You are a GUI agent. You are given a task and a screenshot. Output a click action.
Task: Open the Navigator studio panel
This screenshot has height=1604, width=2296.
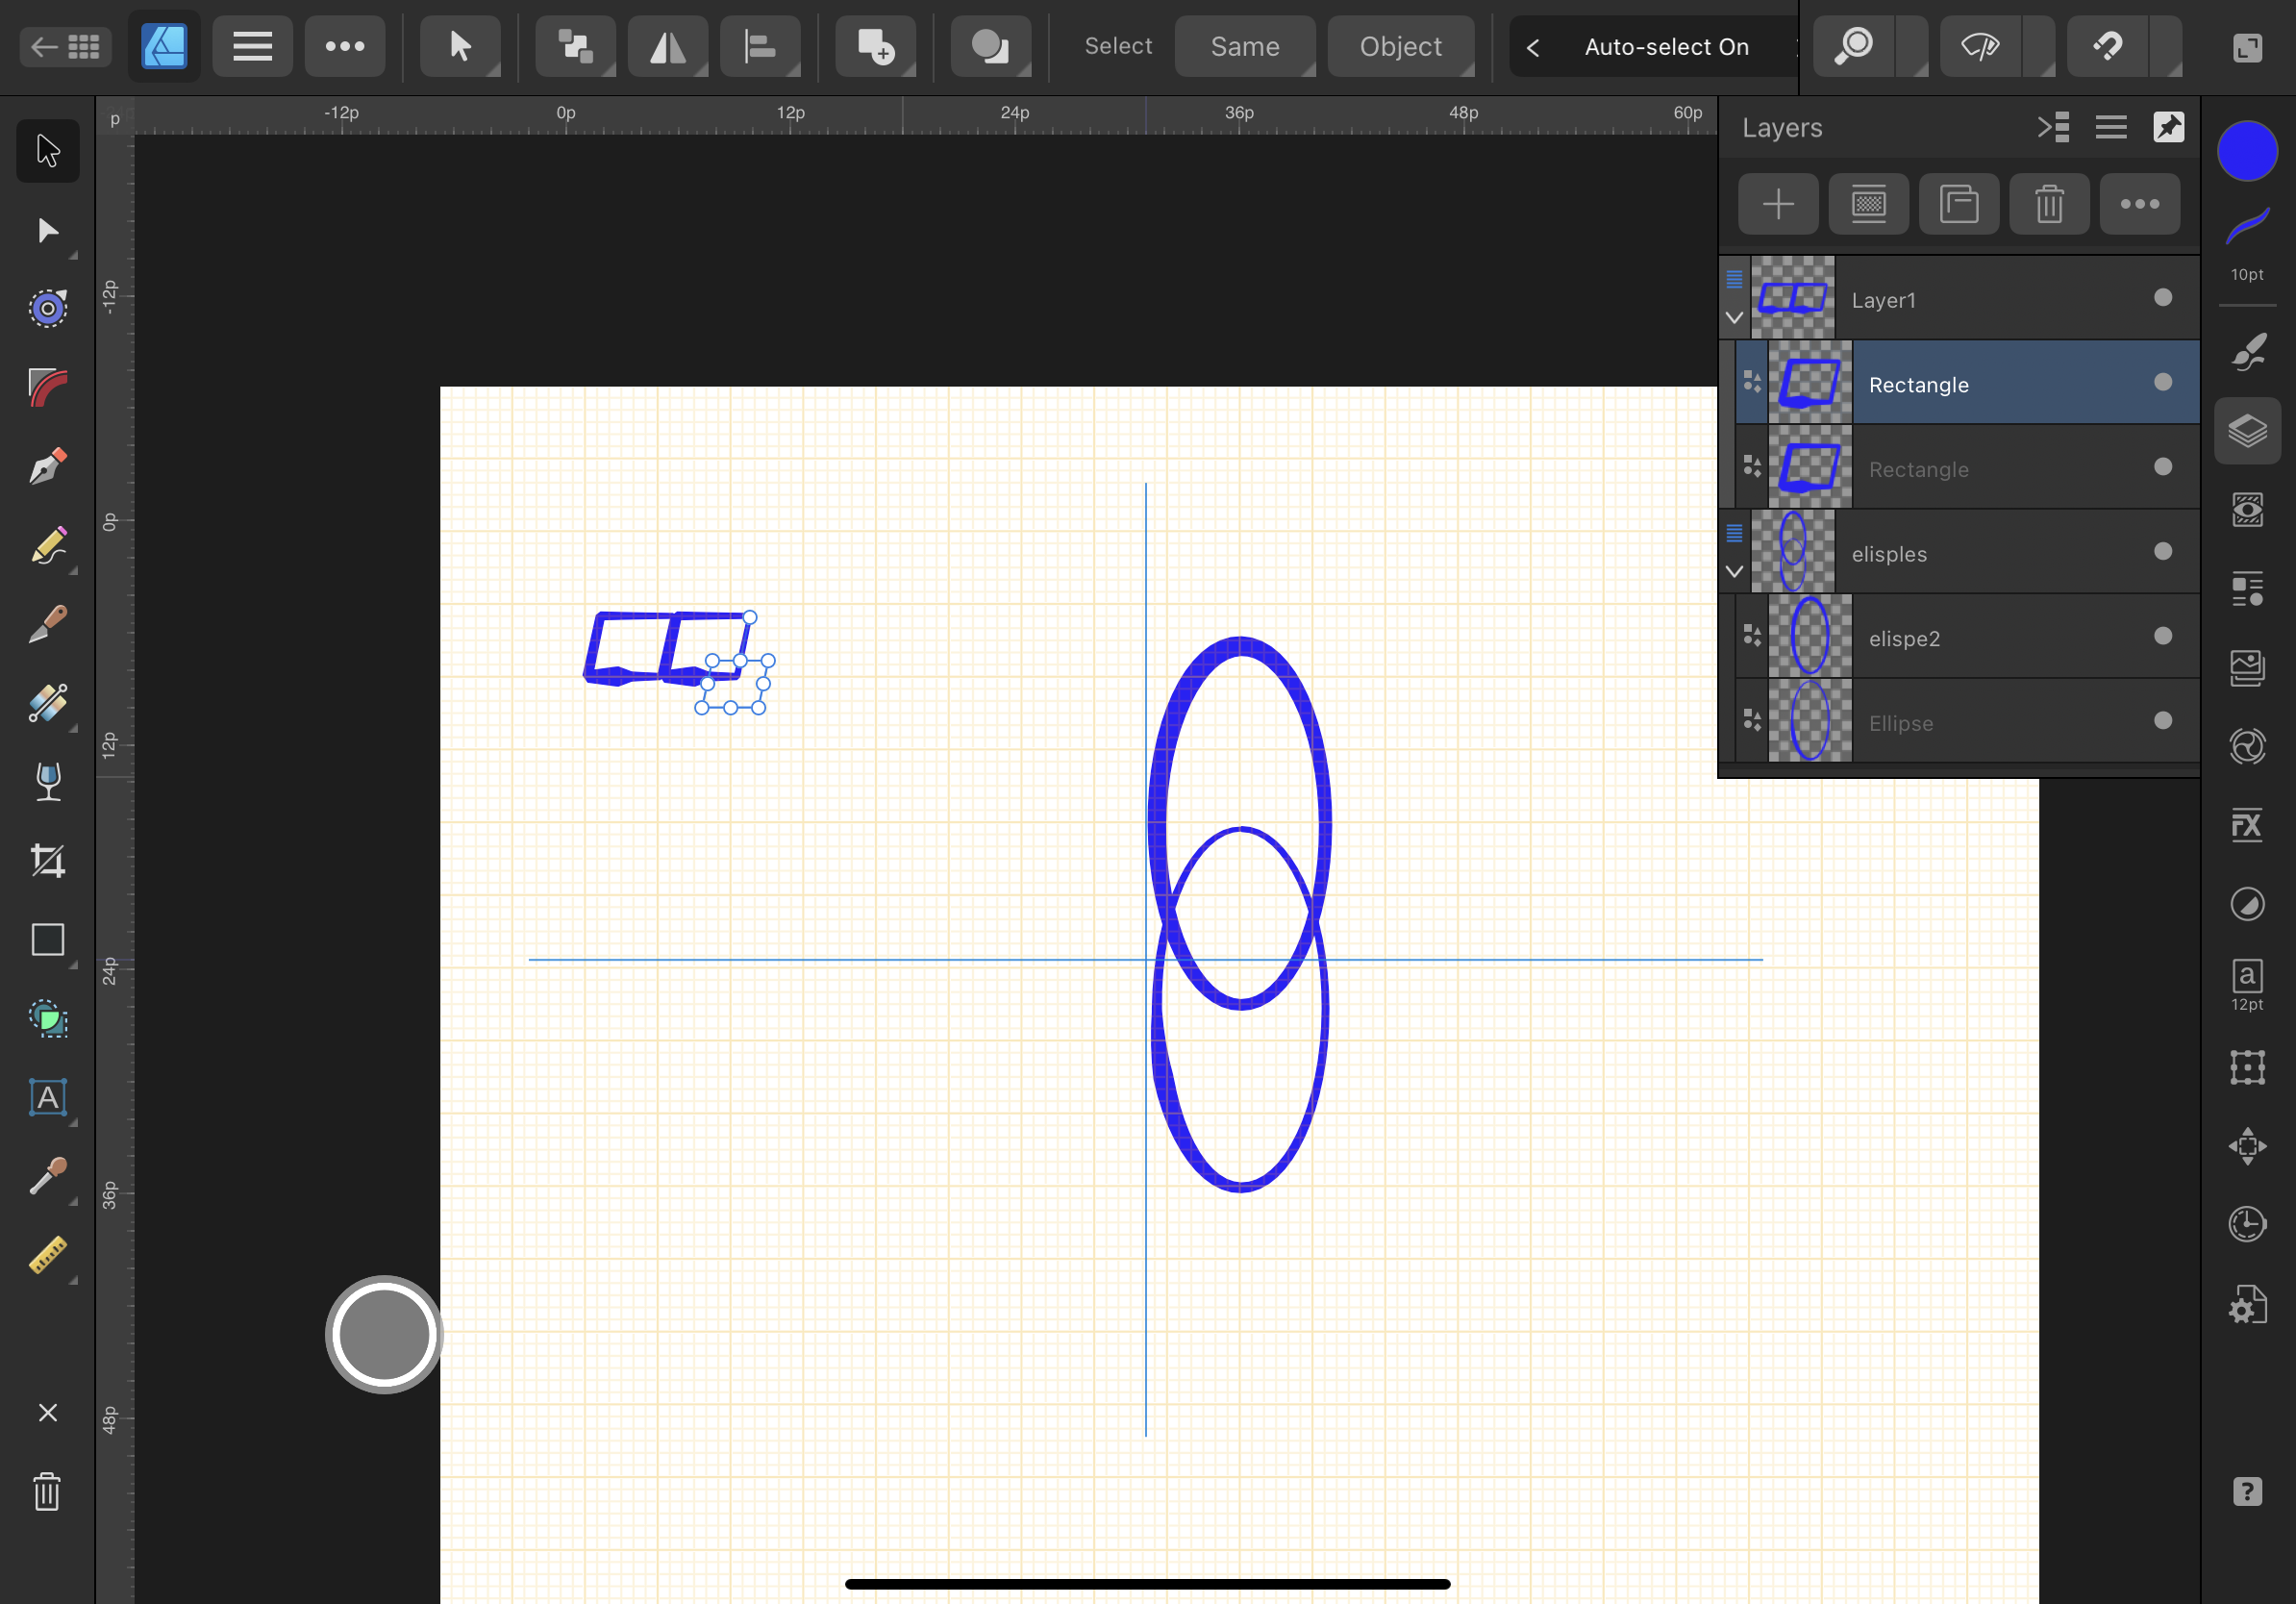(2247, 1146)
